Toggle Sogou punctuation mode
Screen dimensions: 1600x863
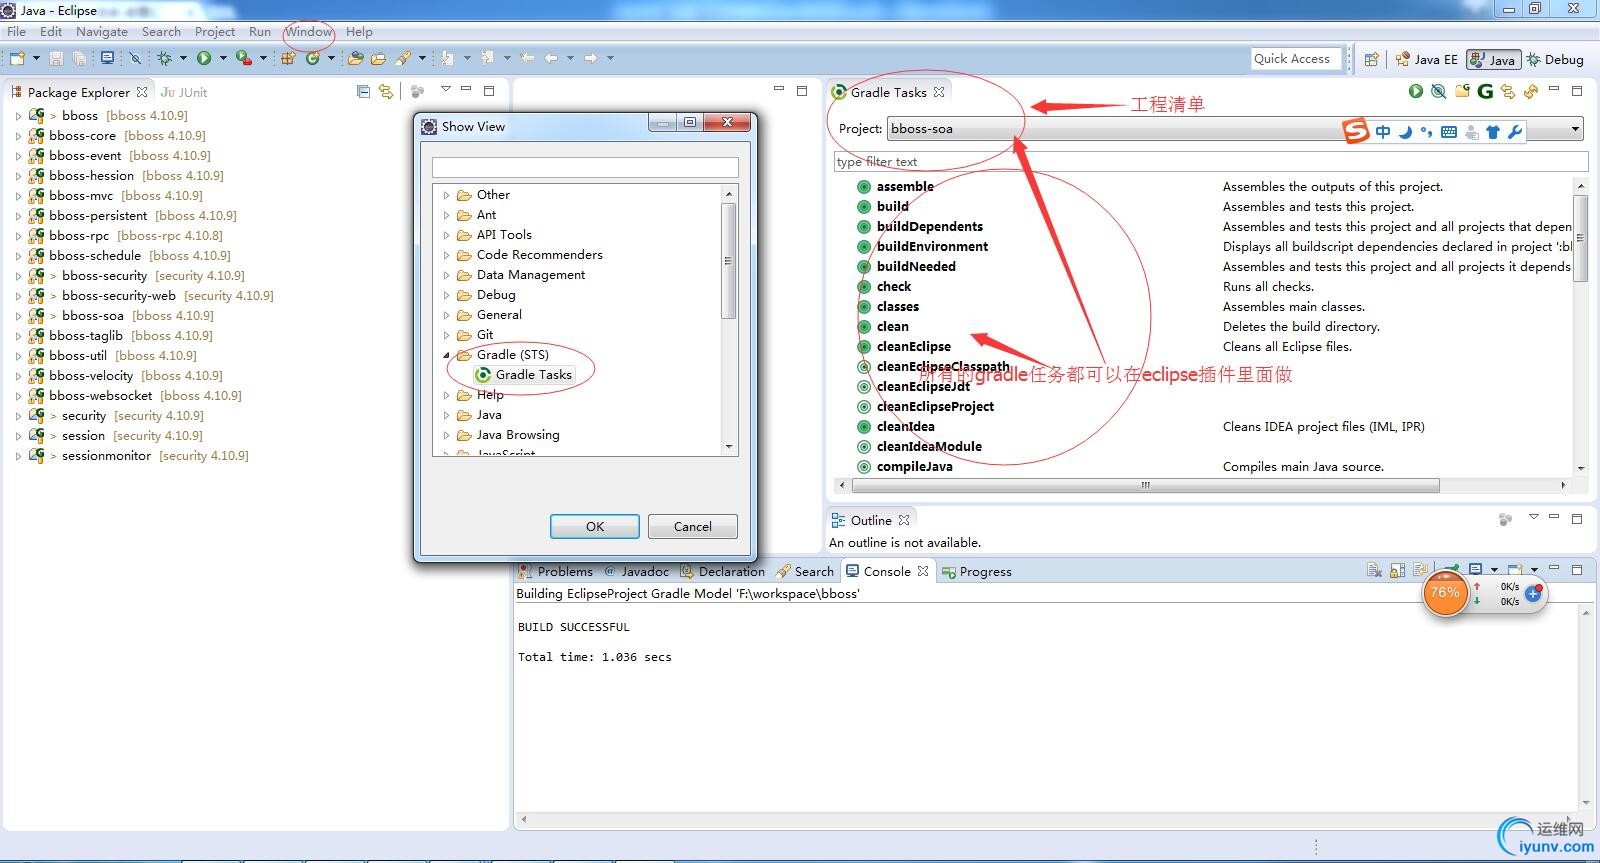coord(1427,132)
